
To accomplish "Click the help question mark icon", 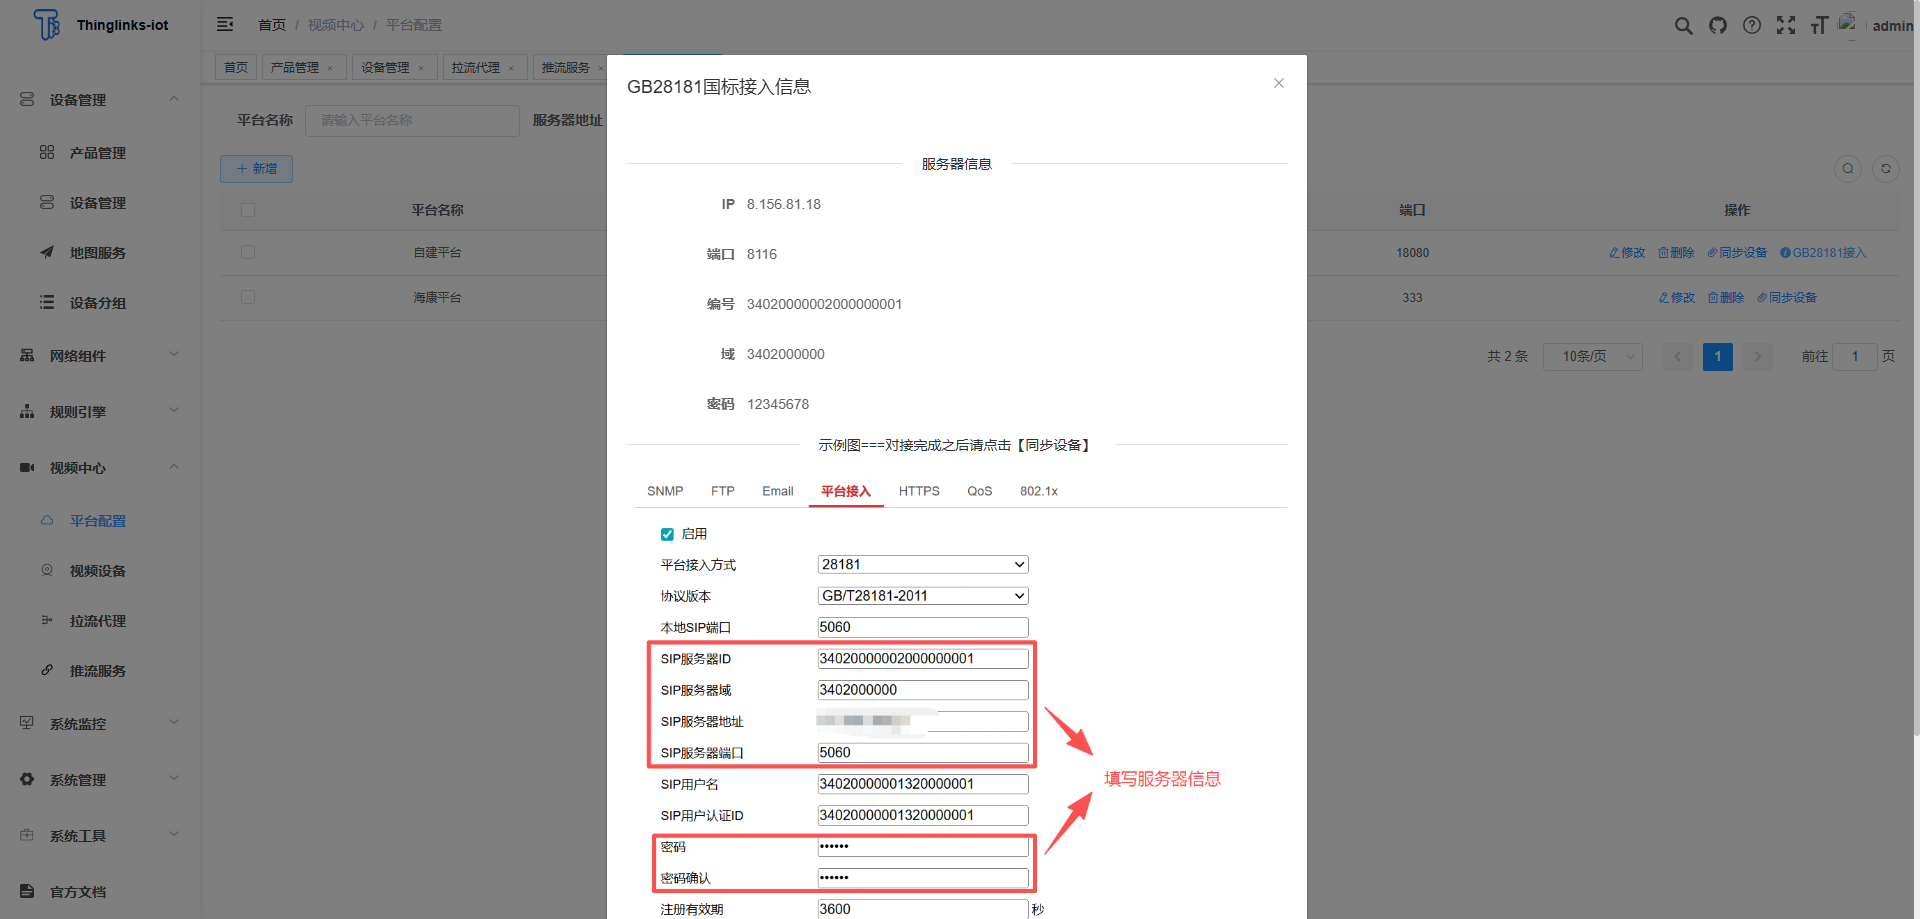I will click(x=1752, y=25).
